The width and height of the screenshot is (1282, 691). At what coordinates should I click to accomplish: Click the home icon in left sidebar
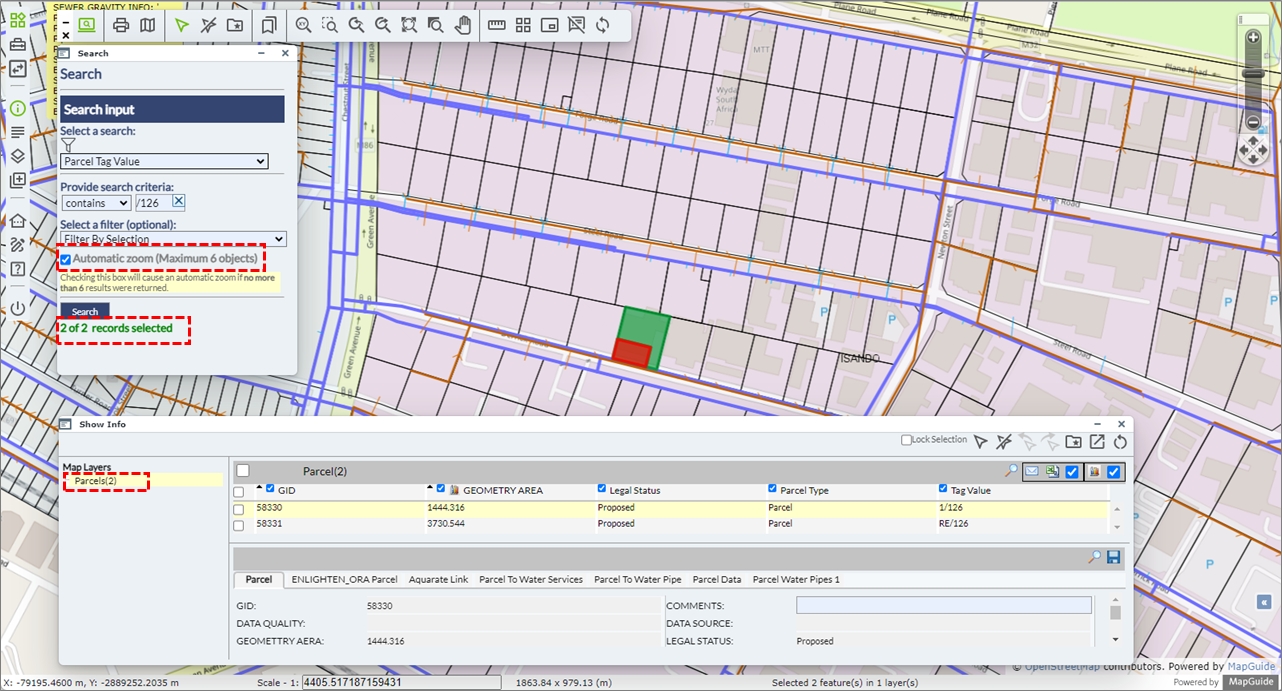click(x=18, y=220)
